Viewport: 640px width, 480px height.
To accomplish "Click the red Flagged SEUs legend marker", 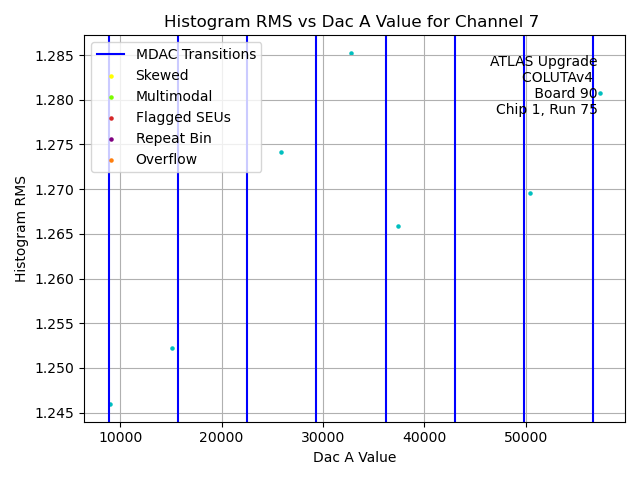I will tap(111, 118).
